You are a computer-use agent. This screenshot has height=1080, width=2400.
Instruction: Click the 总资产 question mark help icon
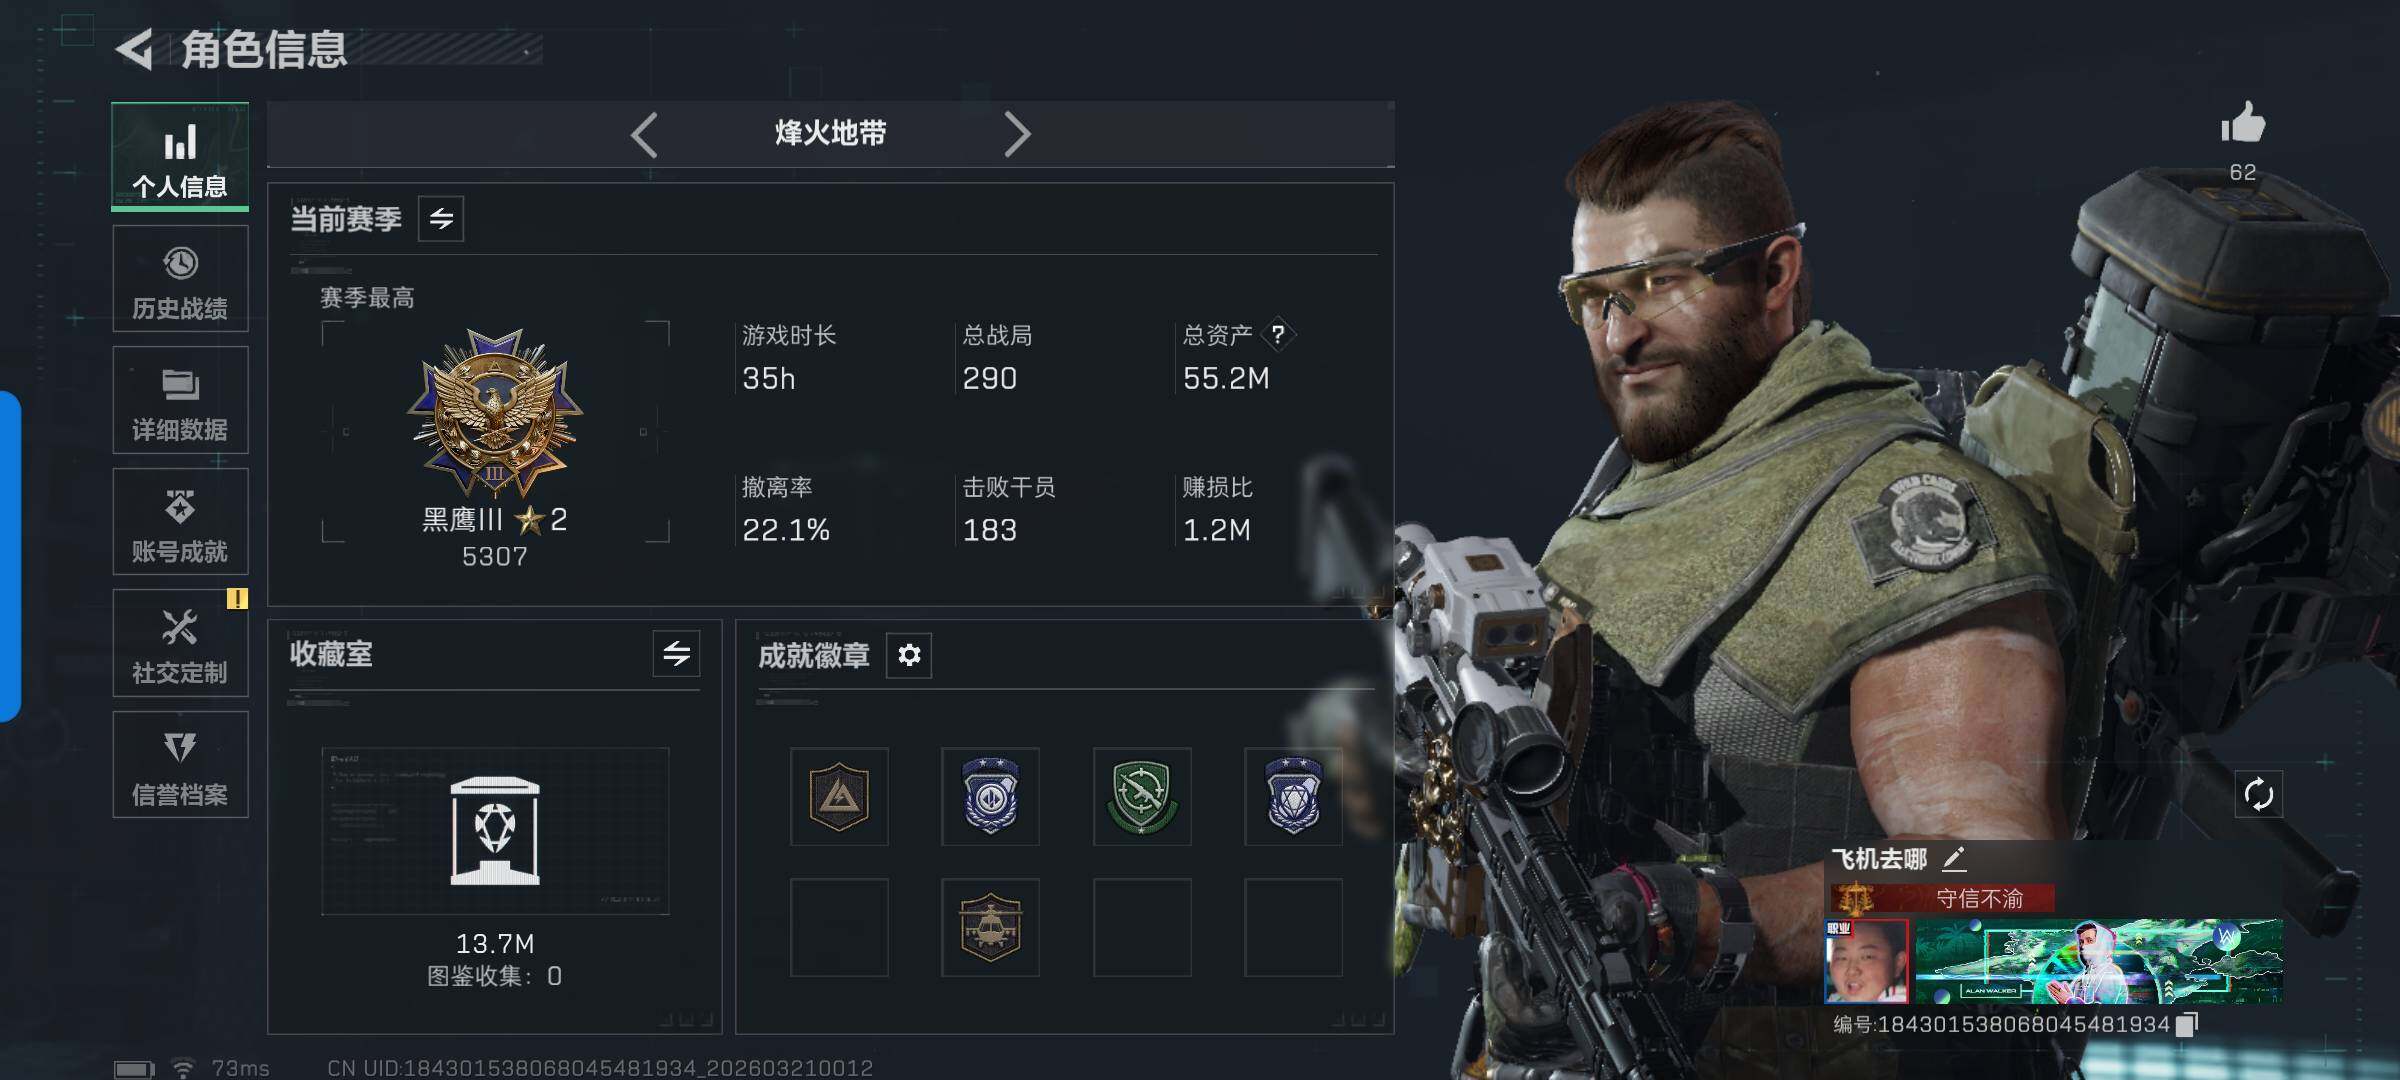coord(1278,334)
